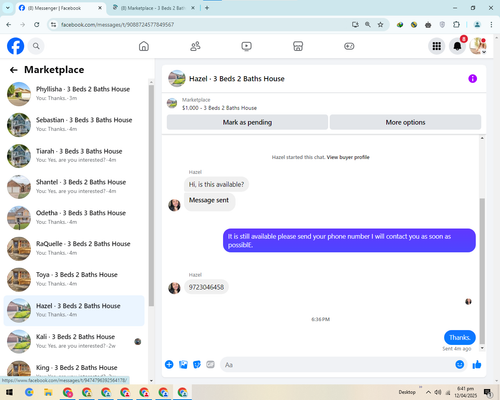Open the Video (Watch) icon
This screenshot has width=500, height=400.
(246, 46)
